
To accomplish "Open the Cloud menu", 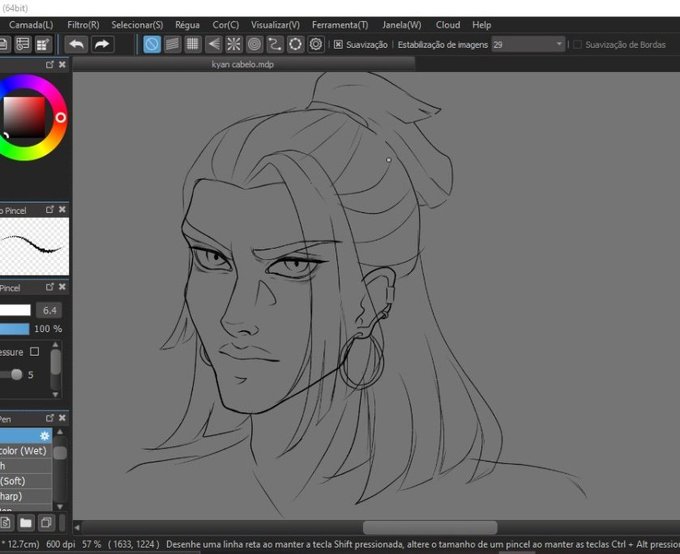I will (448, 25).
